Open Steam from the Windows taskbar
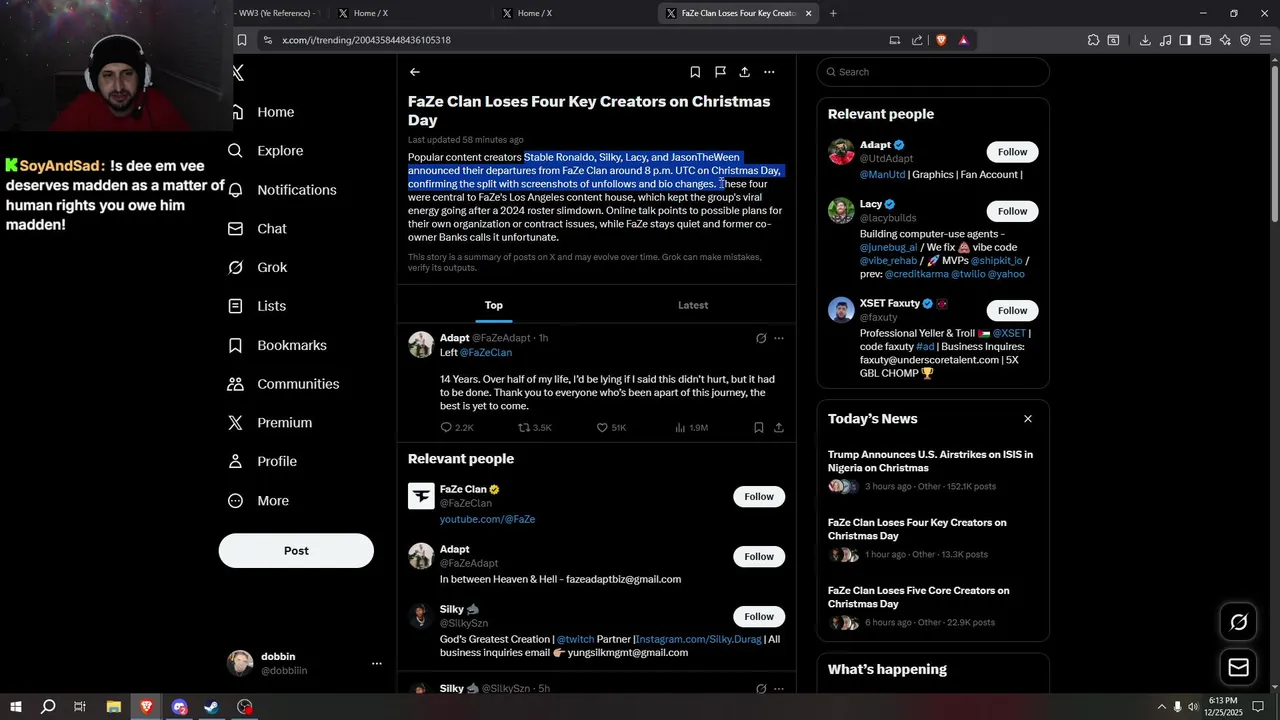The height and width of the screenshot is (720, 1280). (x=212, y=707)
